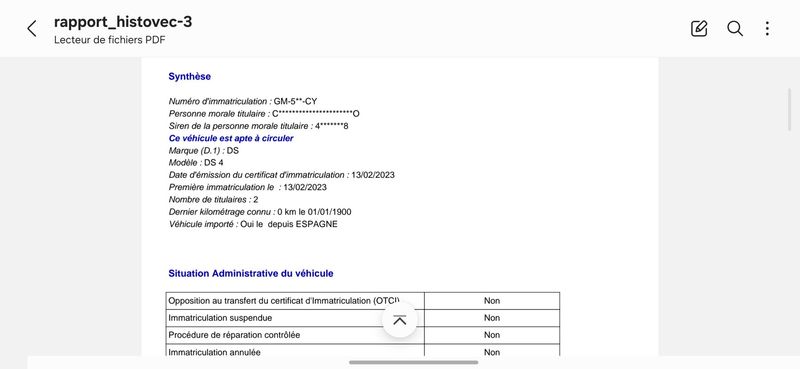
Task: Select the Marque (D.1) : DS line
Action: [204, 151]
